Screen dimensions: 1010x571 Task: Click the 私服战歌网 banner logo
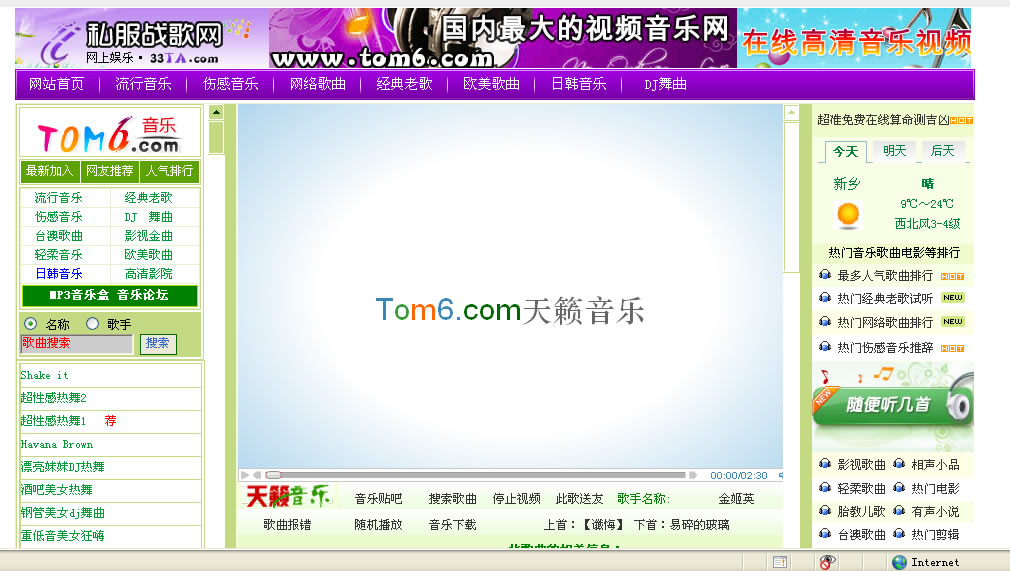(142, 38)
